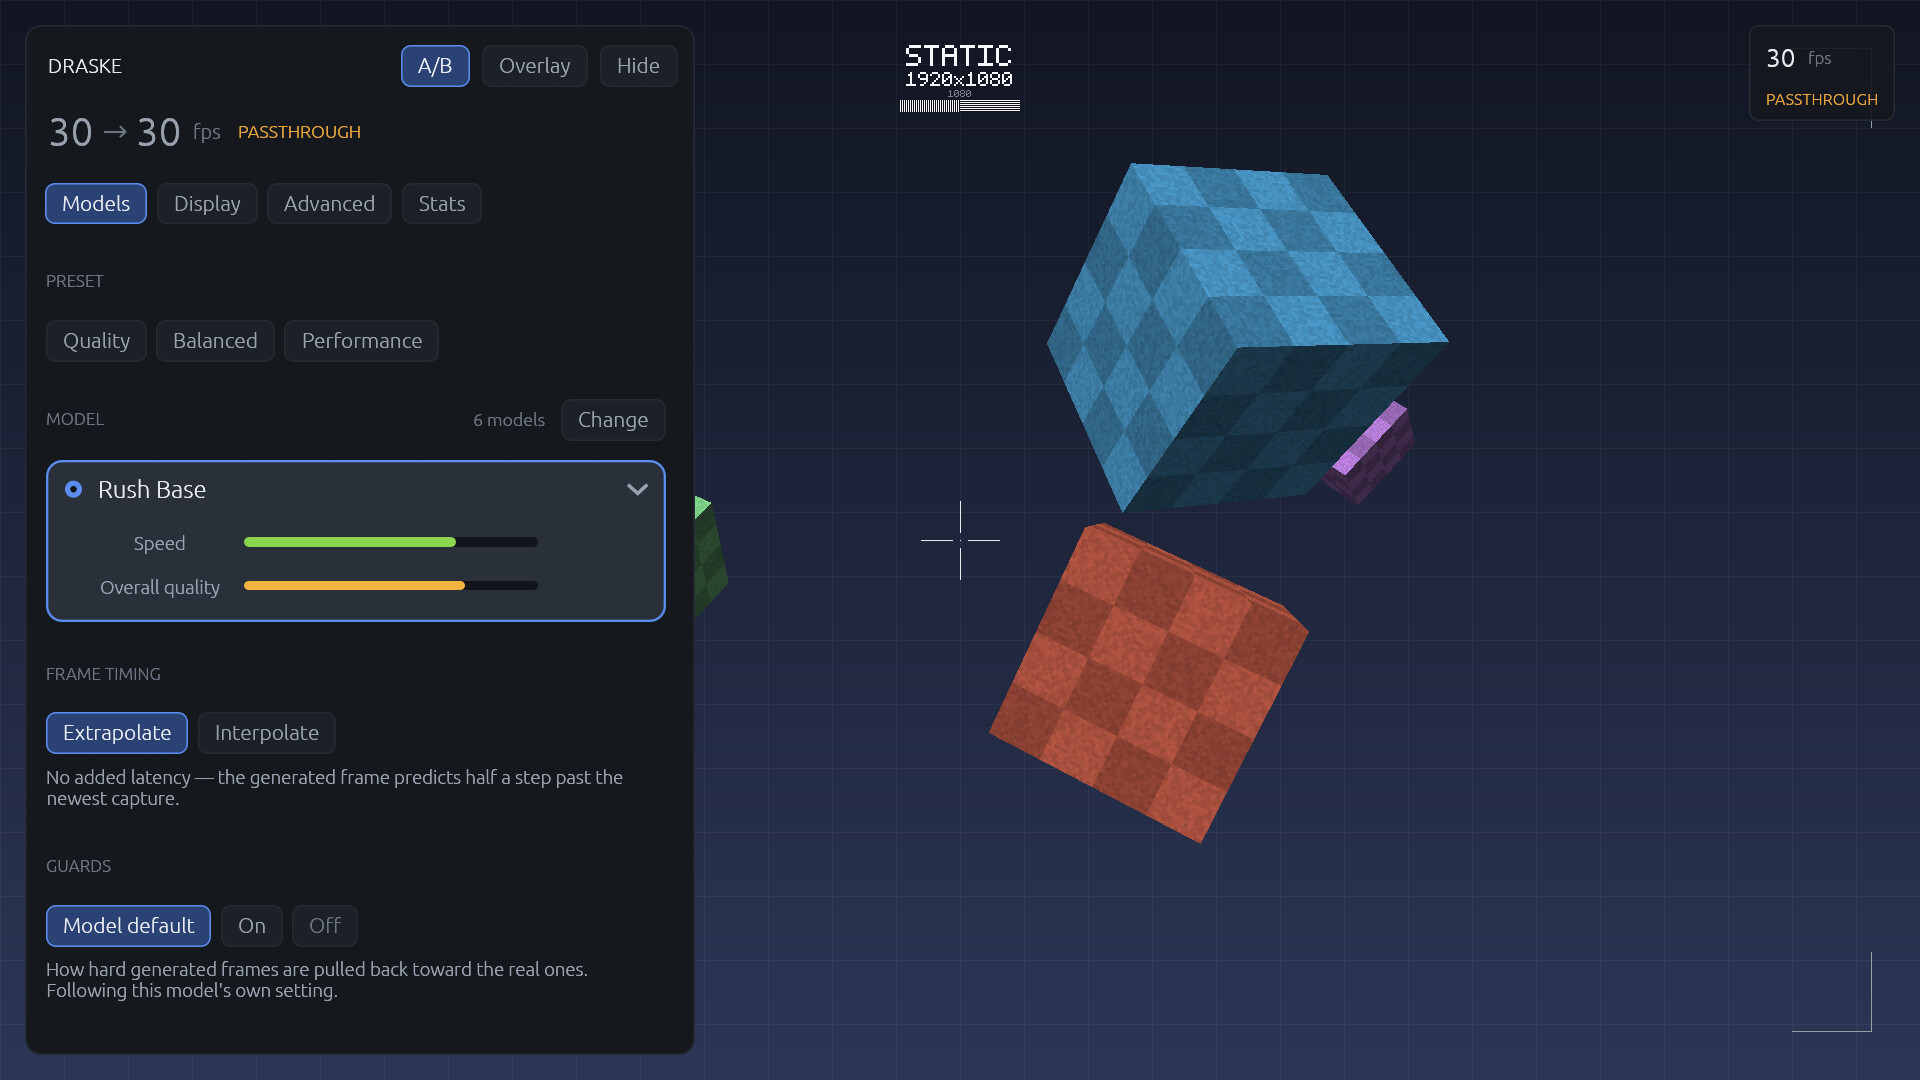Click the crosshair at the viewport center
Viewport: 1920px width, 1080px height.
[x=960, y=540]
